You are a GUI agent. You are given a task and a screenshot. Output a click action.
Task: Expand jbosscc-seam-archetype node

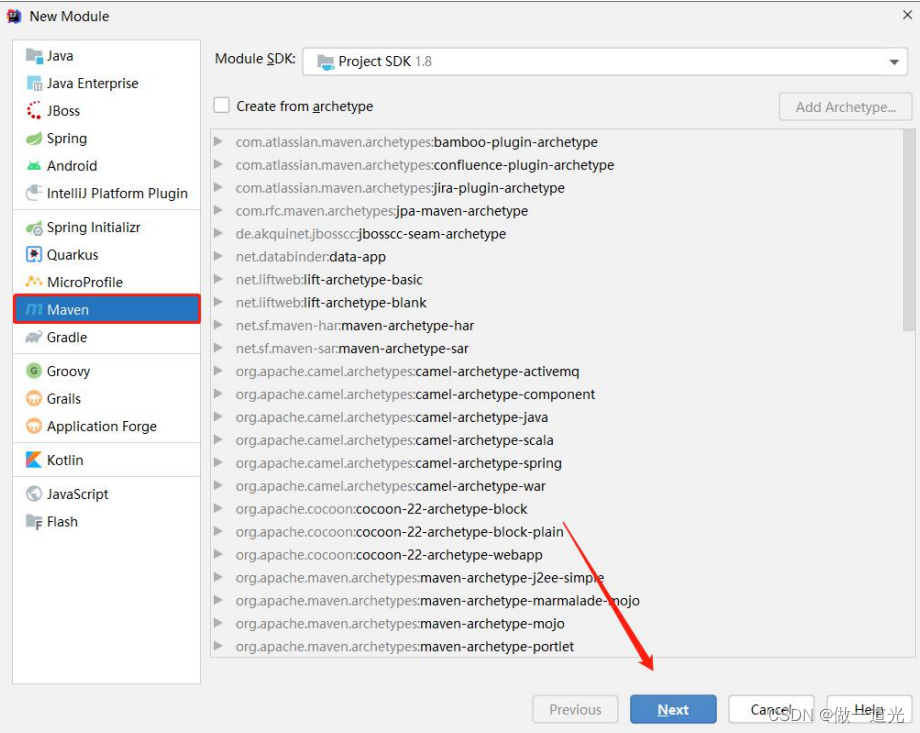[218, 233]
